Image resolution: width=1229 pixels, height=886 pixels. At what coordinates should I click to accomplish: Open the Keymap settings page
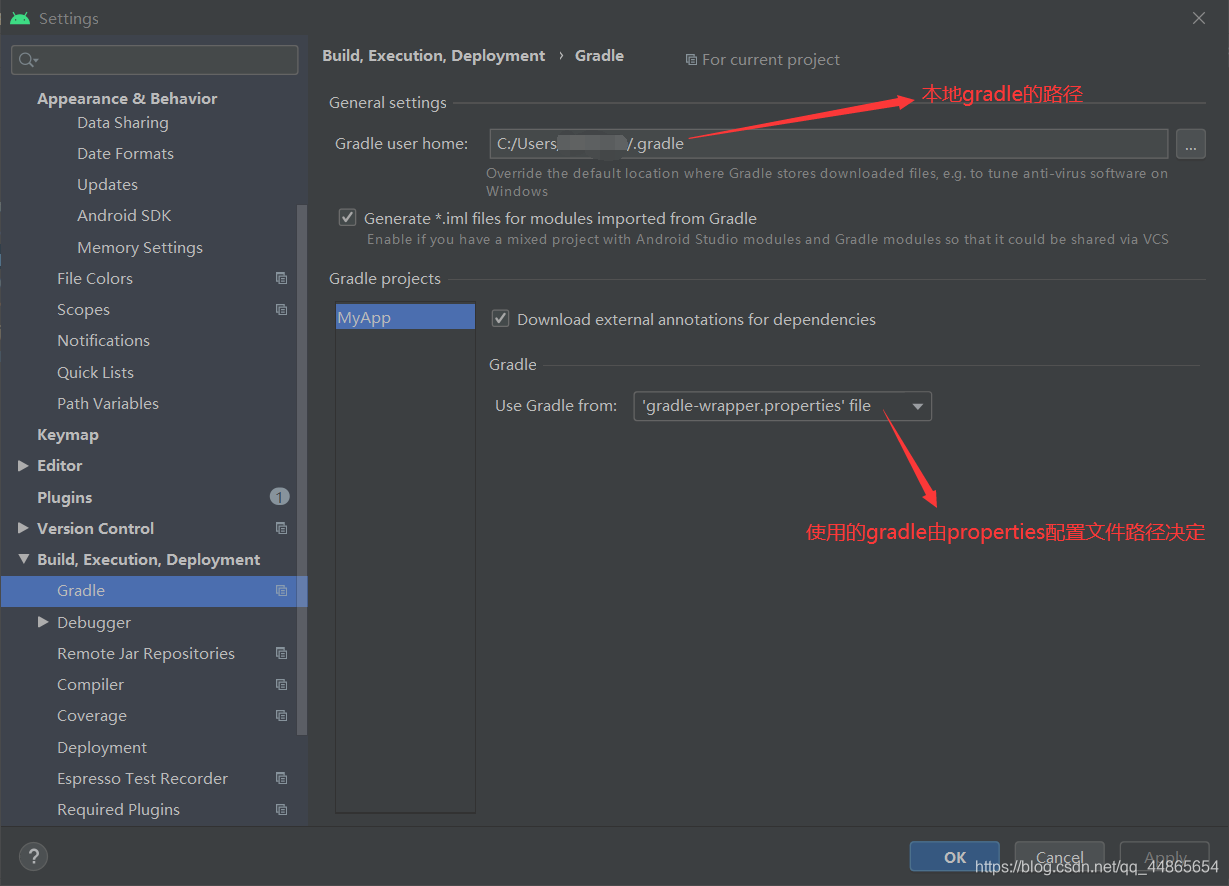[68, 434]
